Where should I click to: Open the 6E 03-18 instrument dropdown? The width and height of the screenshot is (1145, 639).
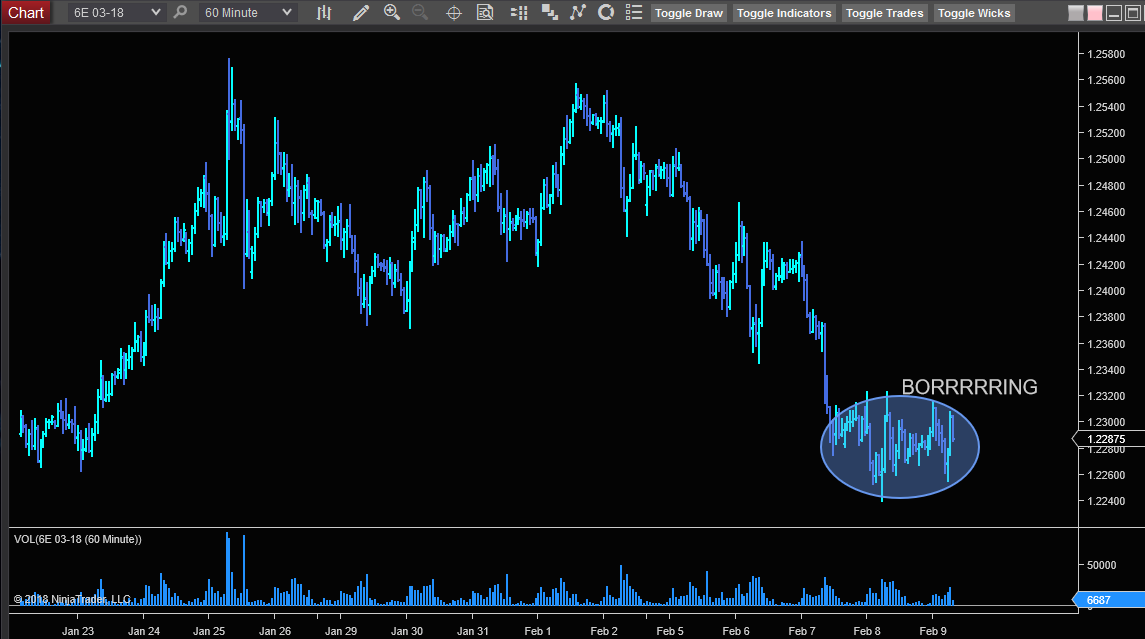pos(116,12)
